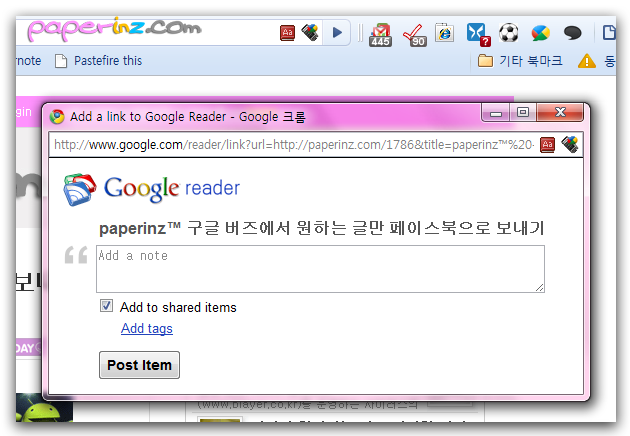Click the note bookmark at bookmarks bar start
The image size is (630, 436).
coord(29,61)
